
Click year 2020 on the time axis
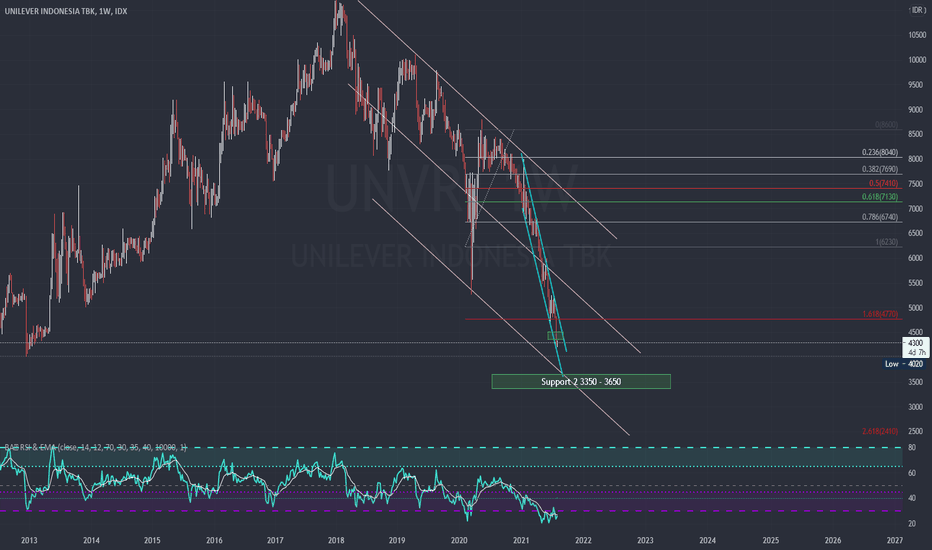(459, 540)
